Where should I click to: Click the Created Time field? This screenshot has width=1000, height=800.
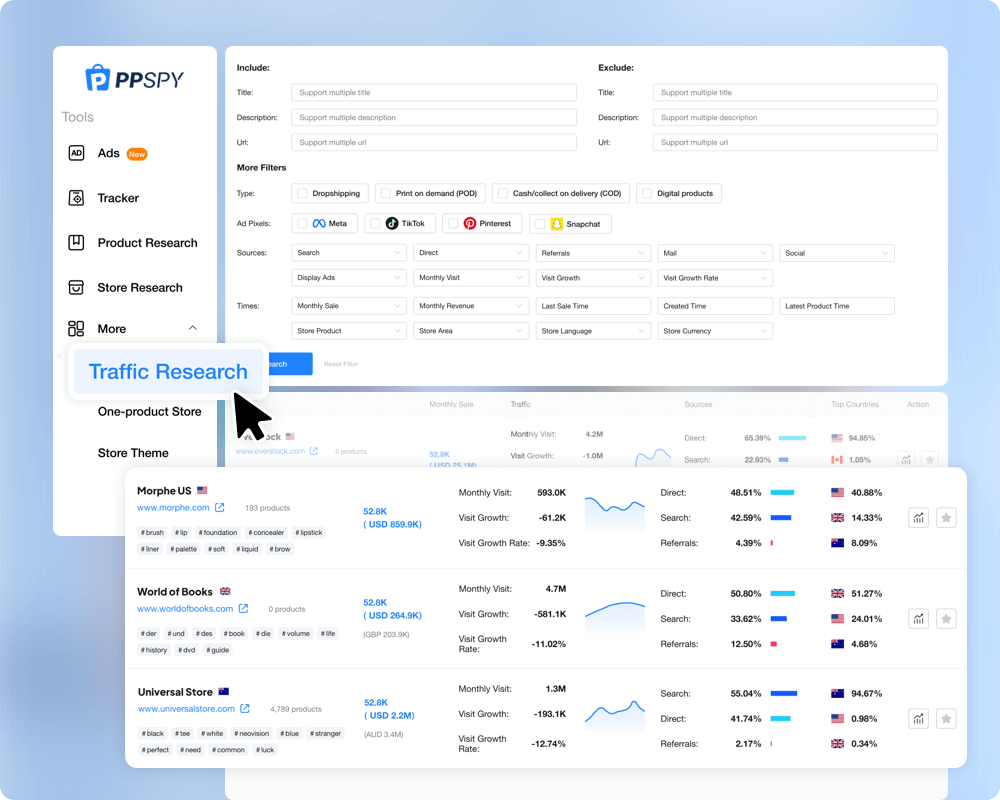[715, 306]
